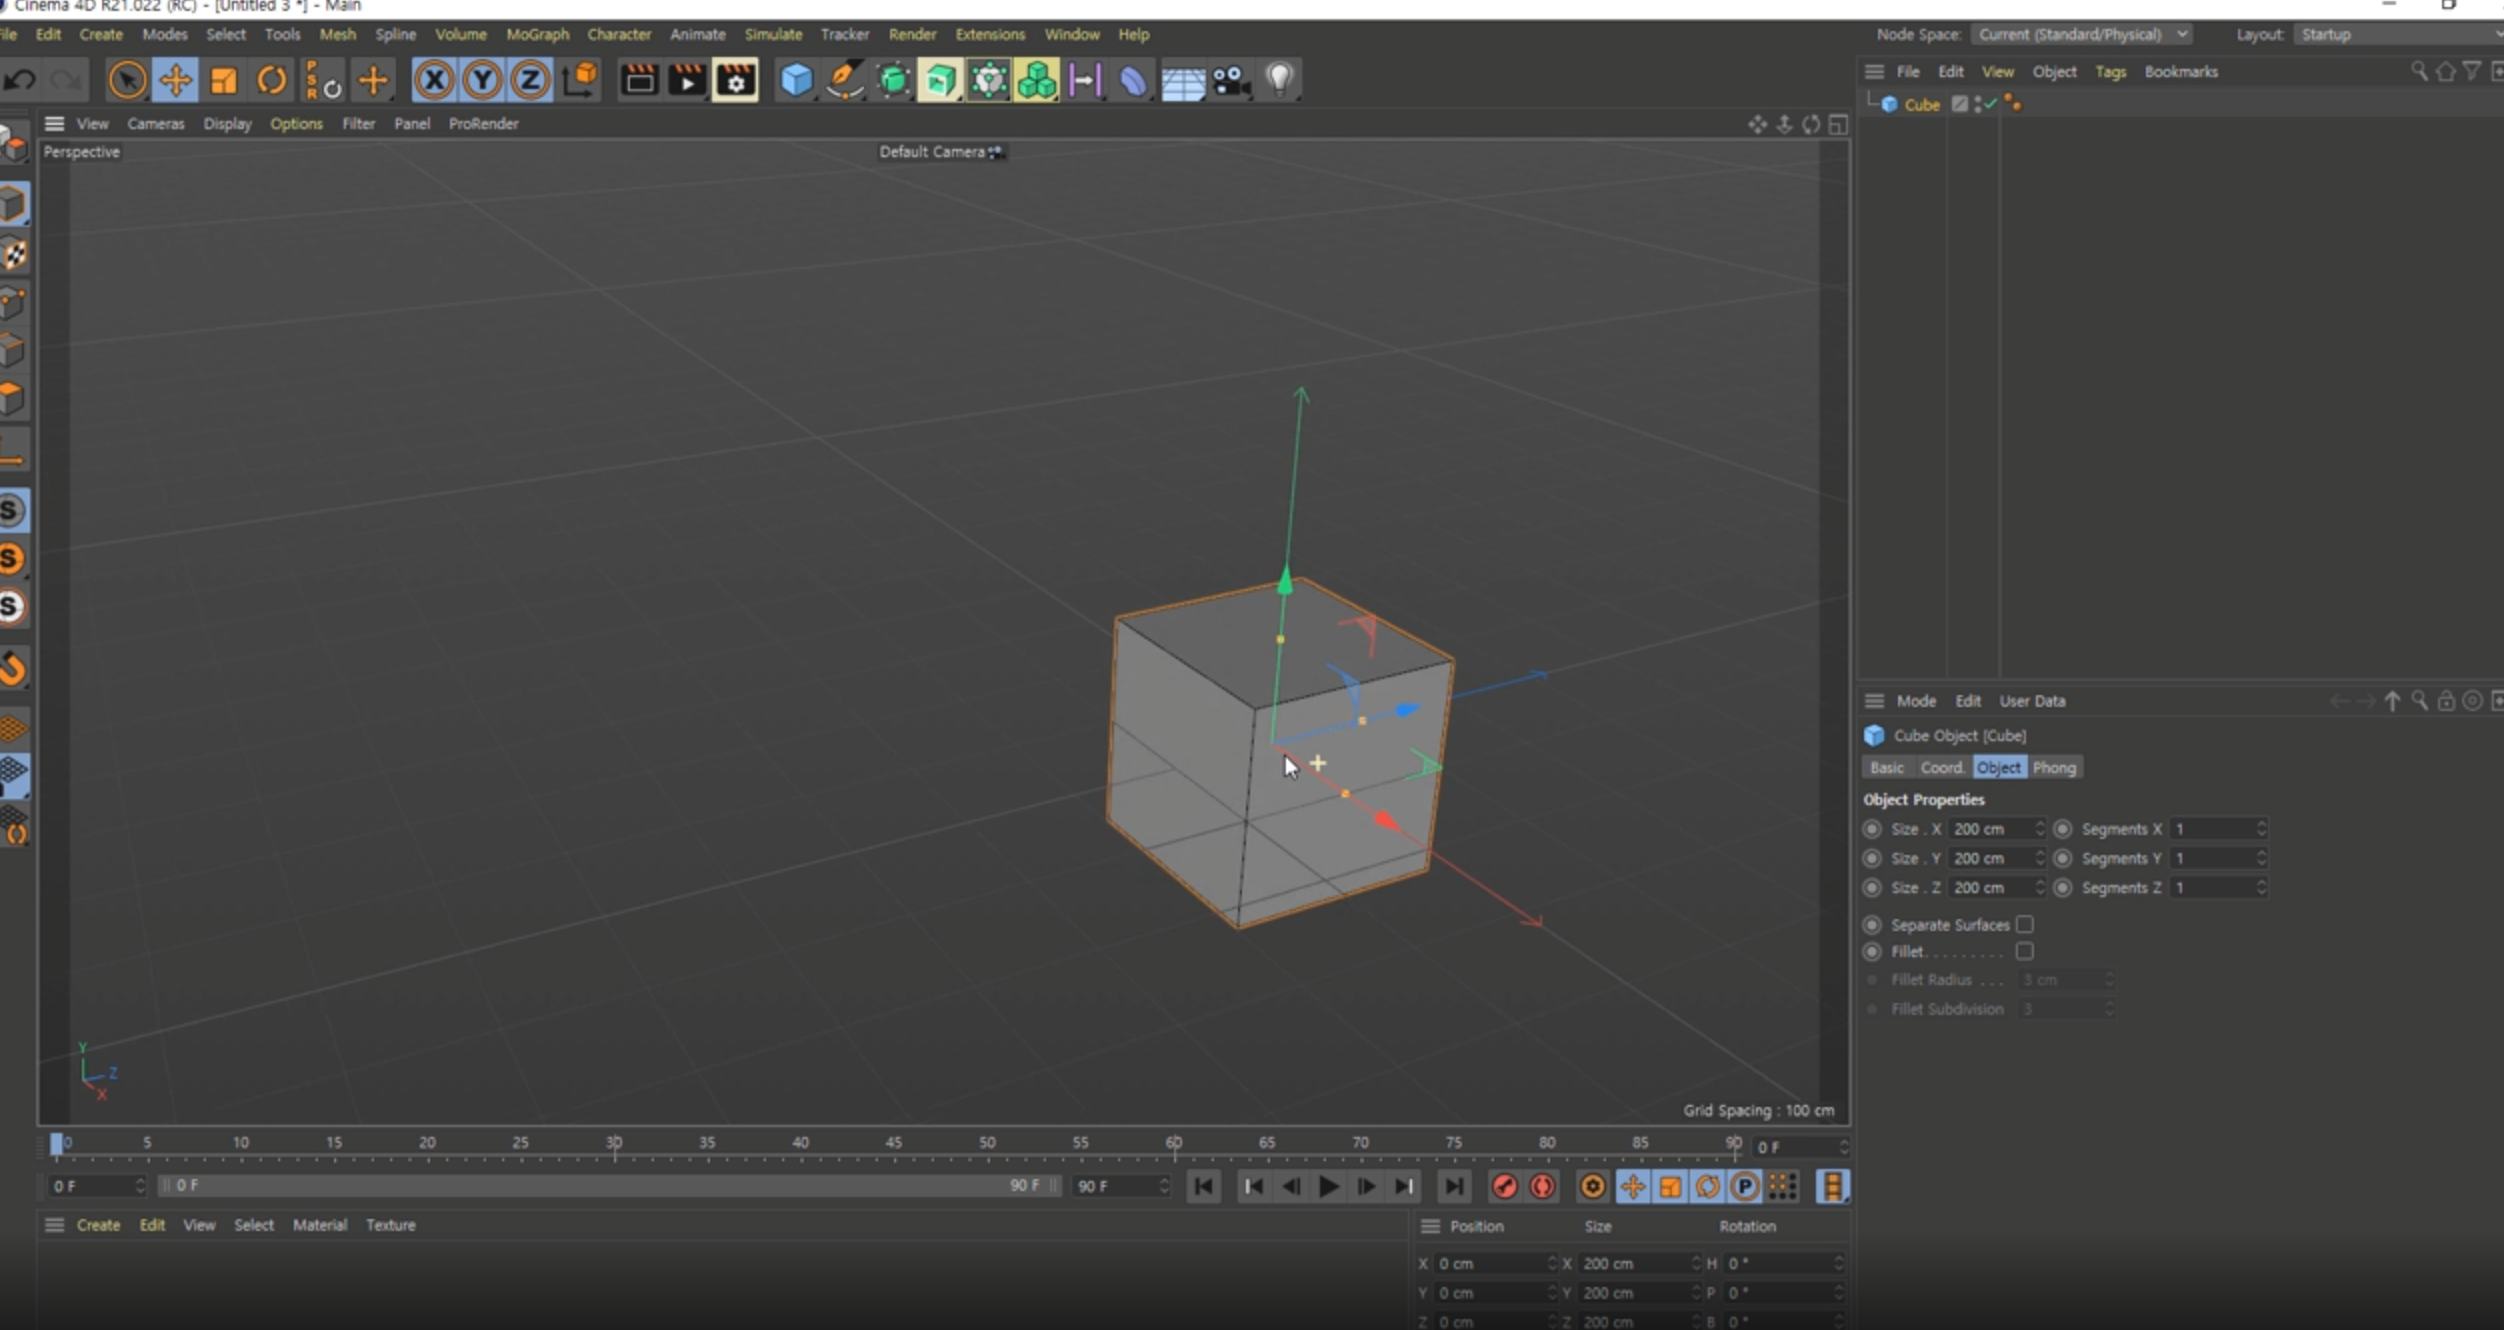2504x1330 pixels.
Task: Click the Size X input field
Action: point(1990,829)
